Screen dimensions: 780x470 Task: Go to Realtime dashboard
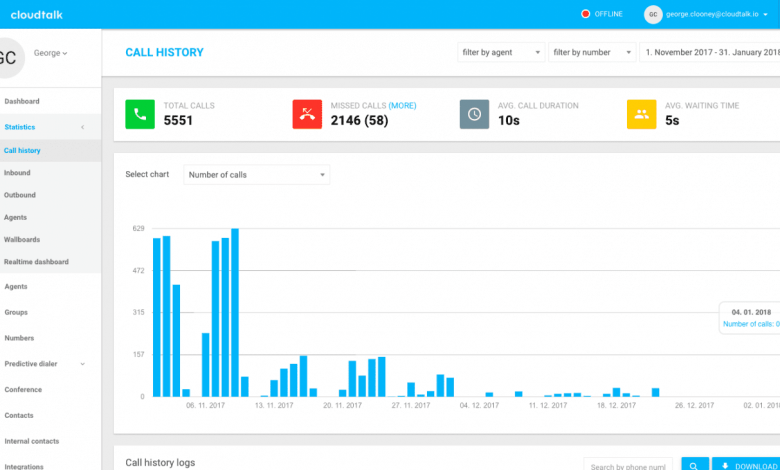point(36,262)
